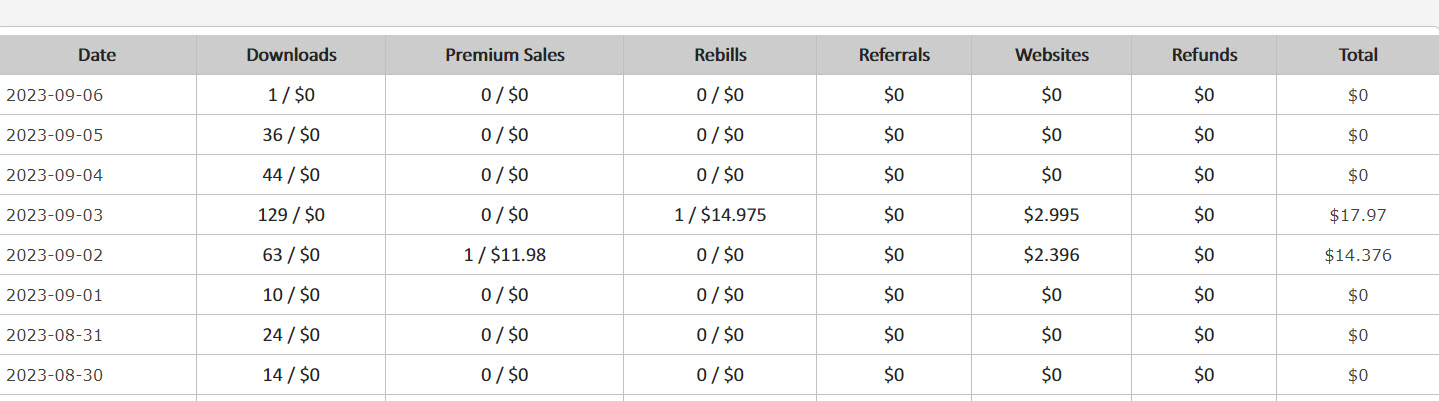Click the Premium Sales column header
Viewport: 1439px width, 401px height.
504,55
